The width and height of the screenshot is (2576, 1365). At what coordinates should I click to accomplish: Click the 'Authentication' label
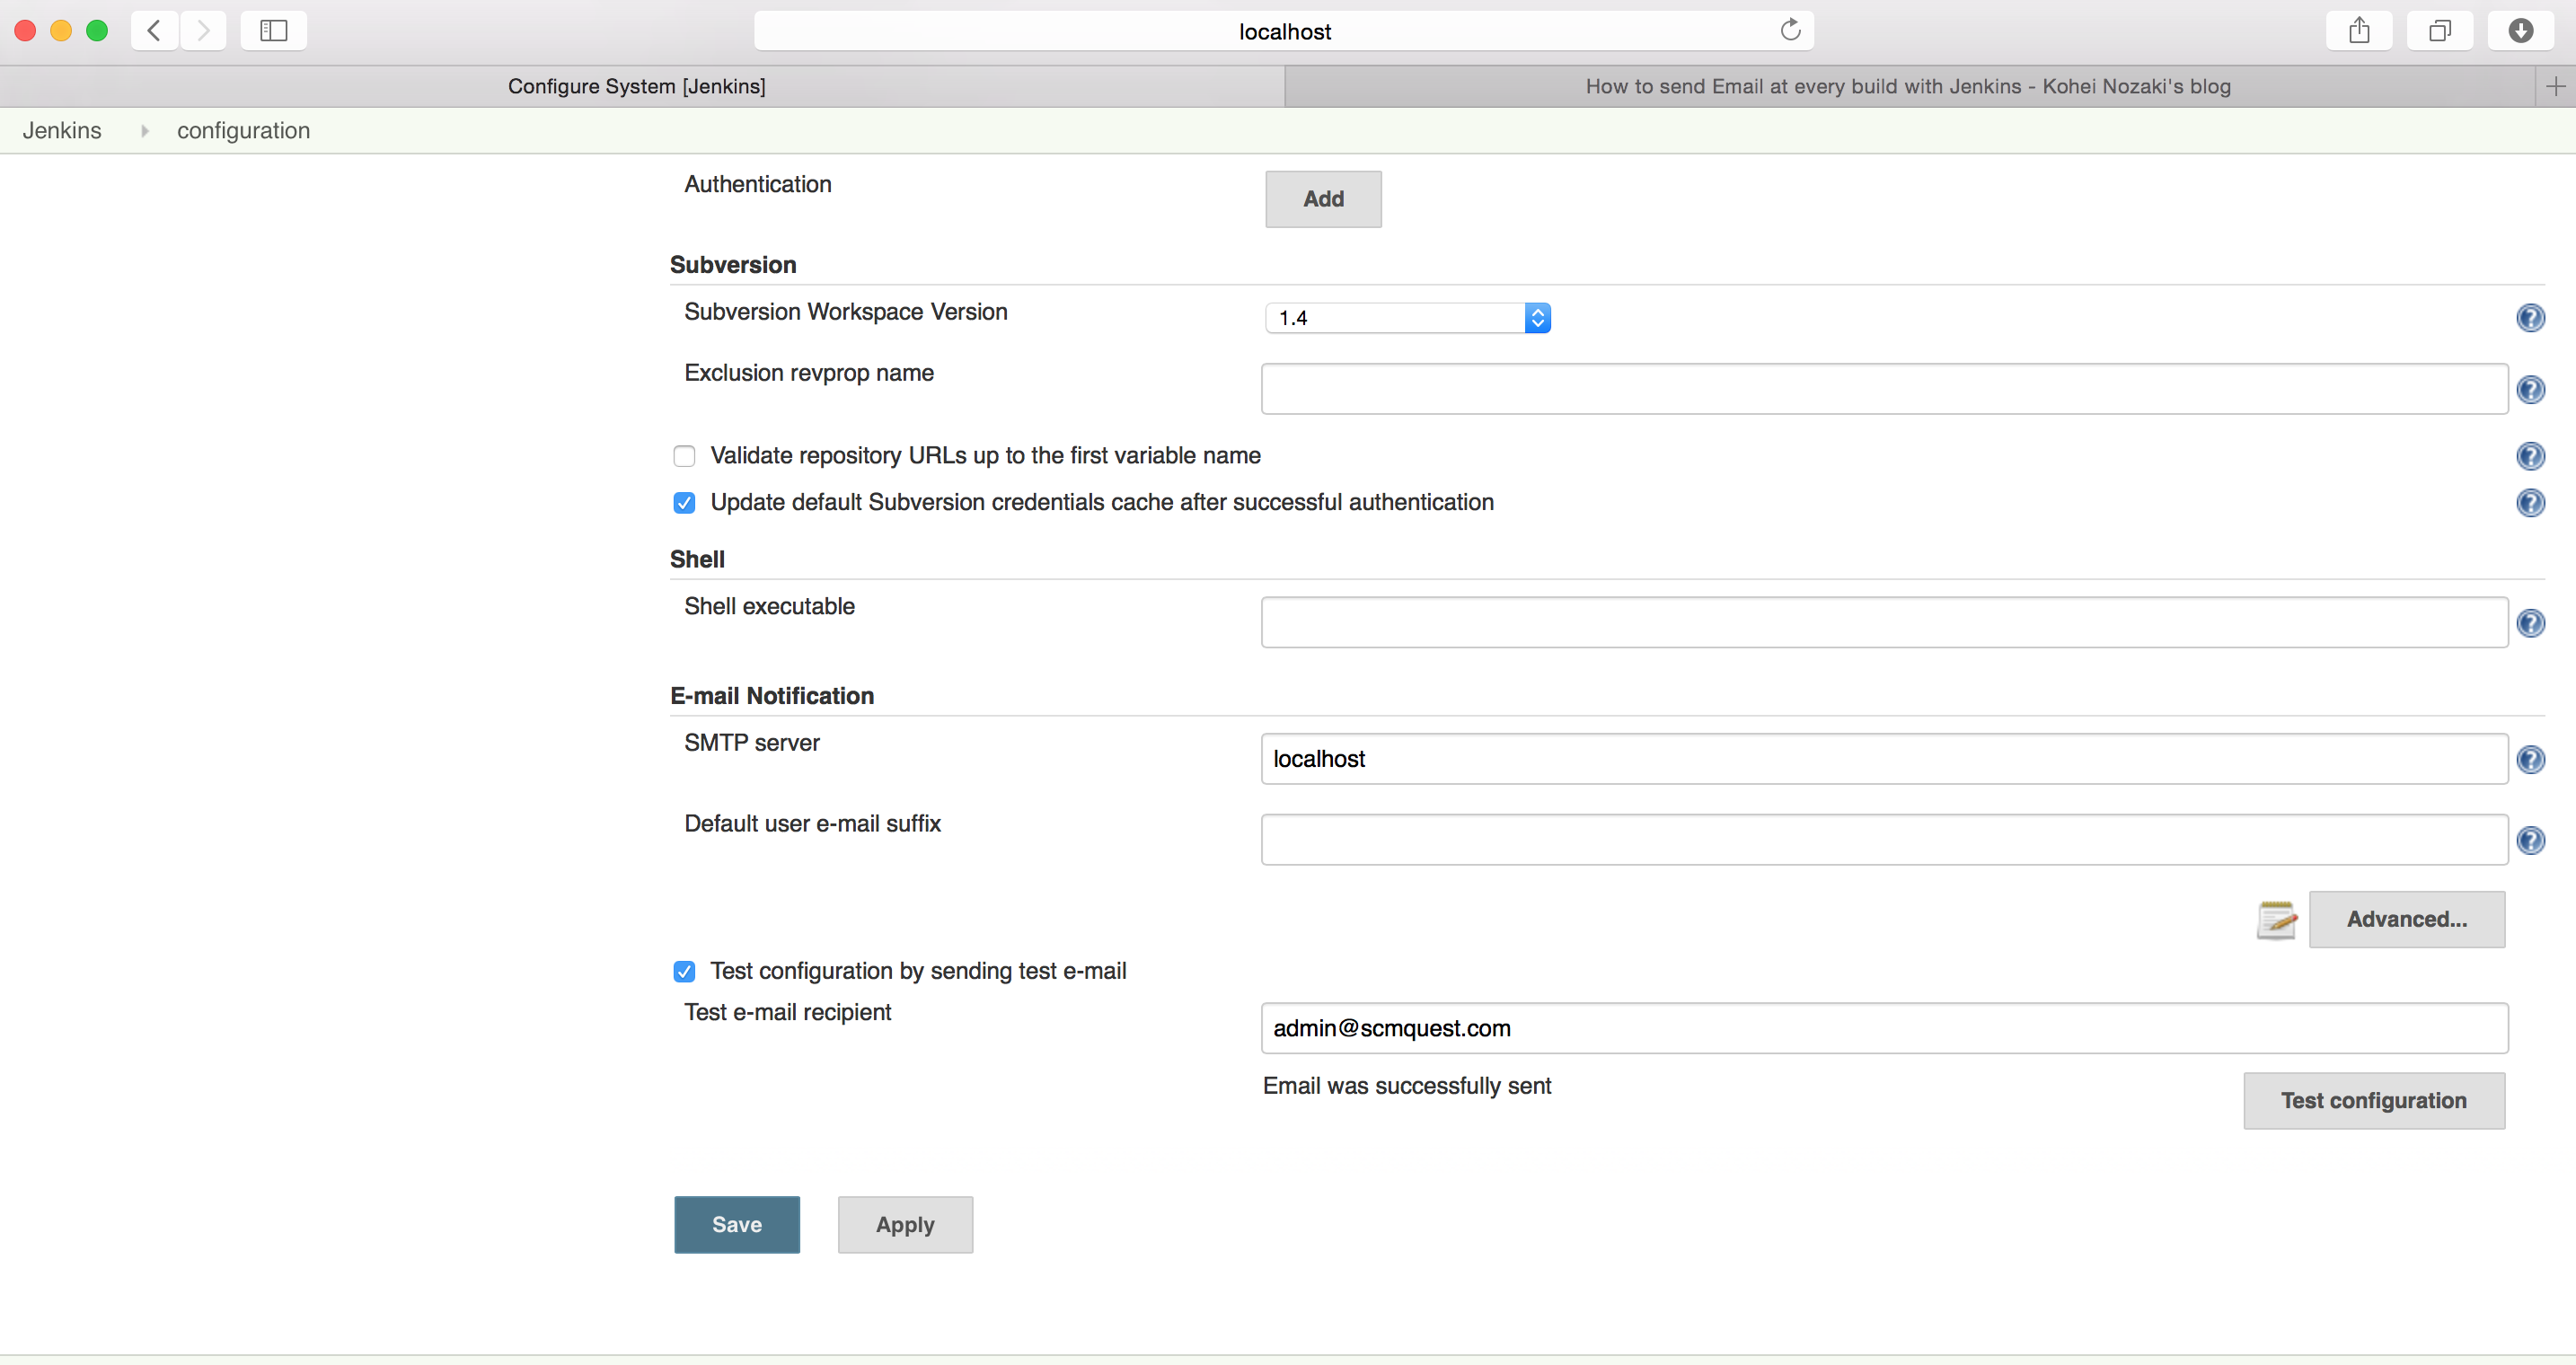tap(758, 184)
